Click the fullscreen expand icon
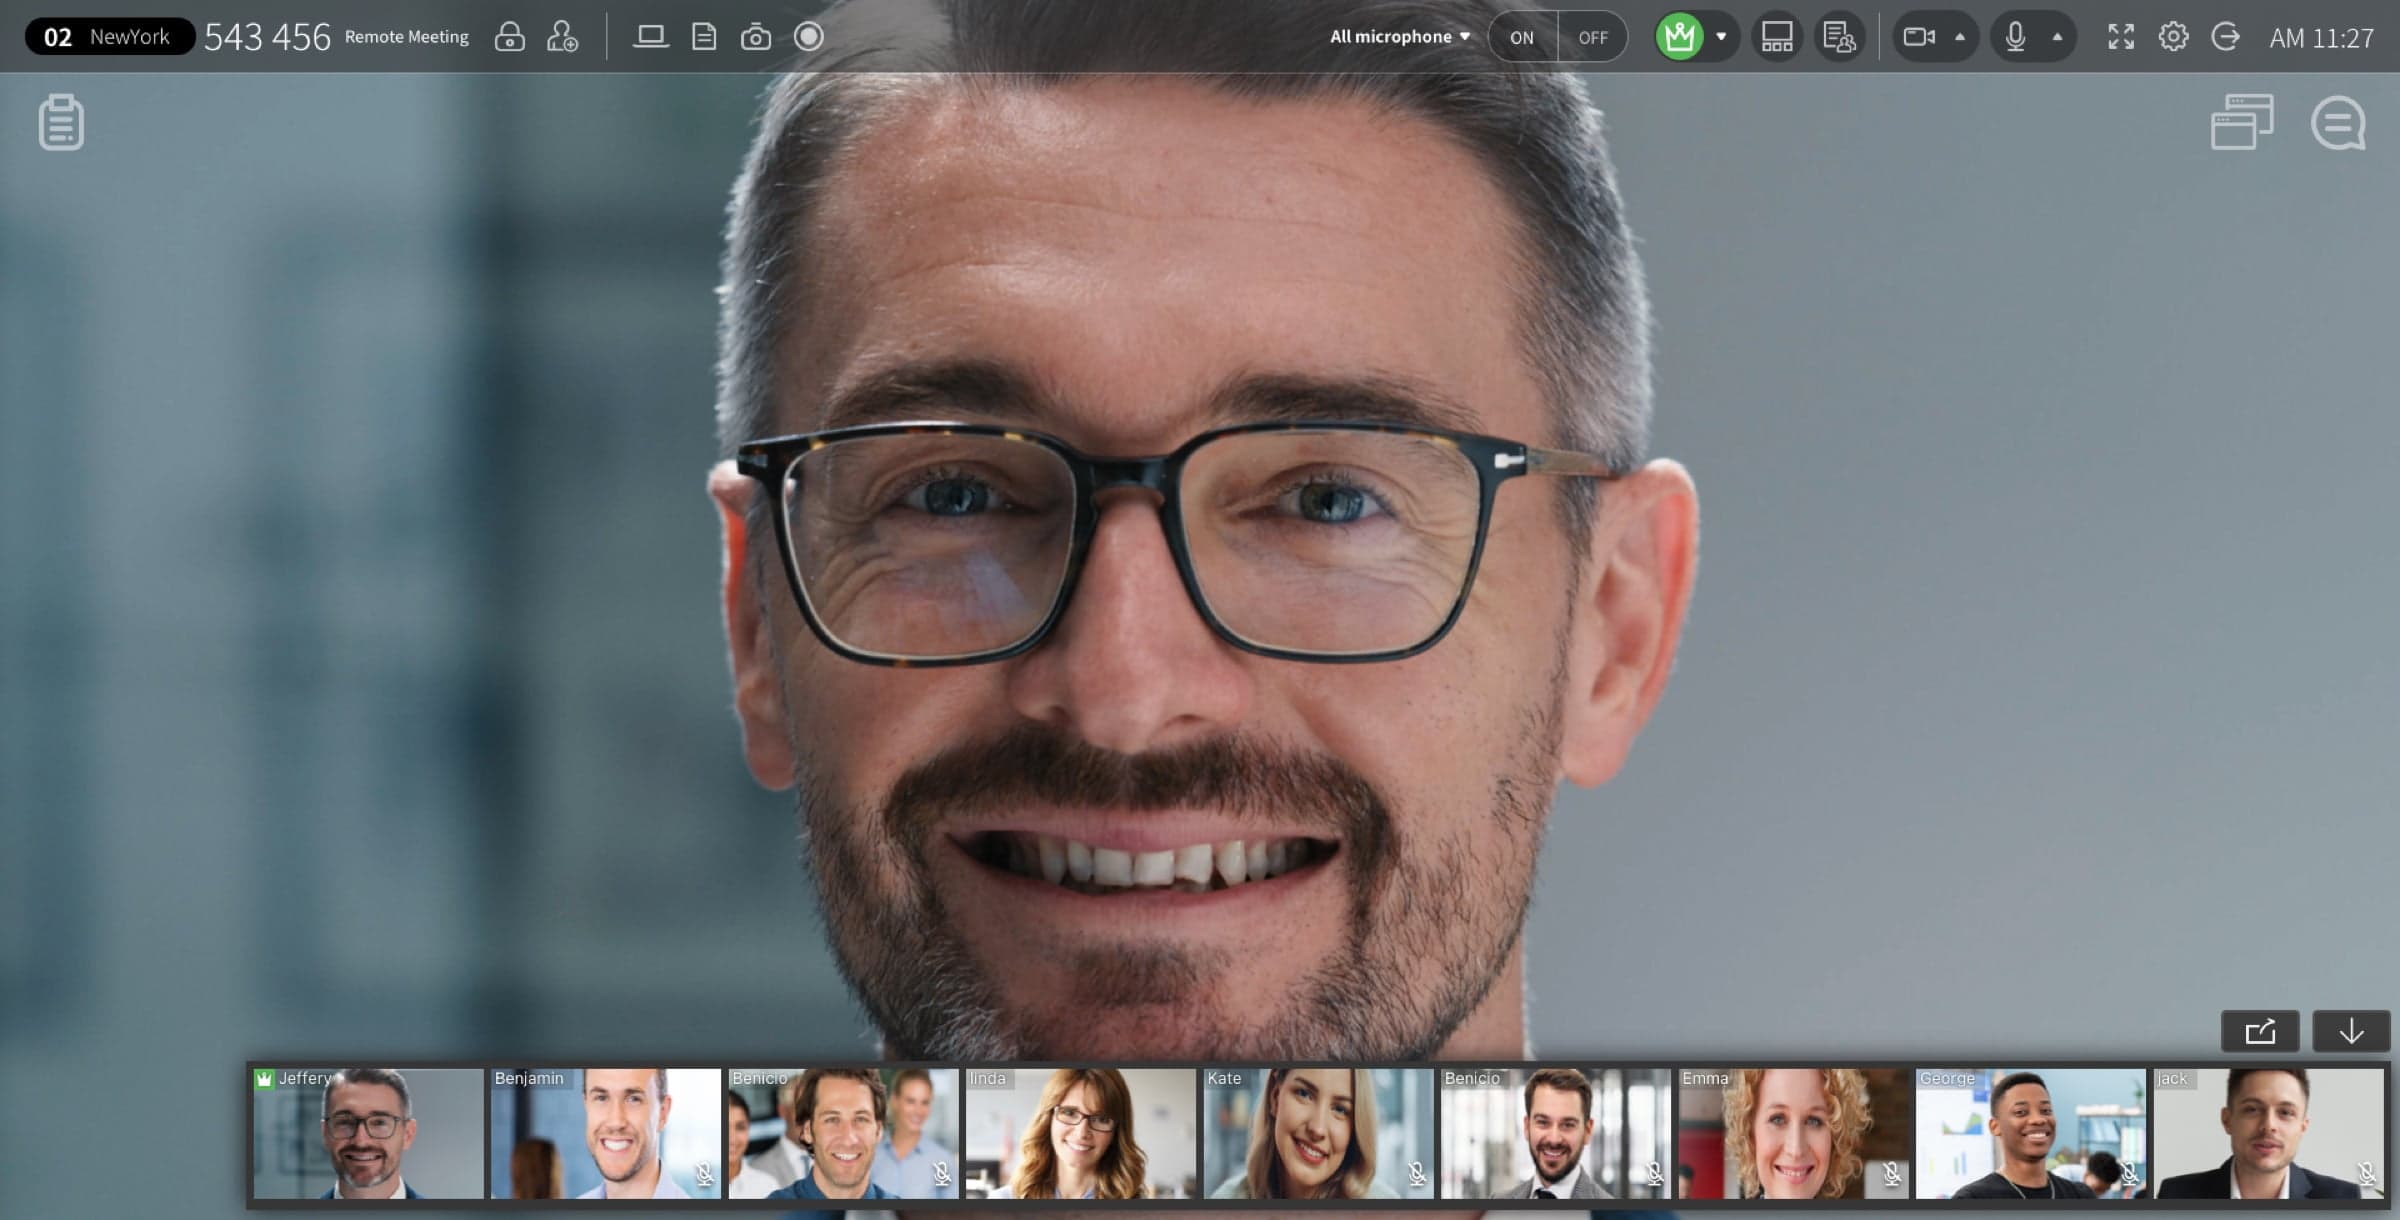Viewport: 2400px width, 1220px height. [x=2120, y=34]
